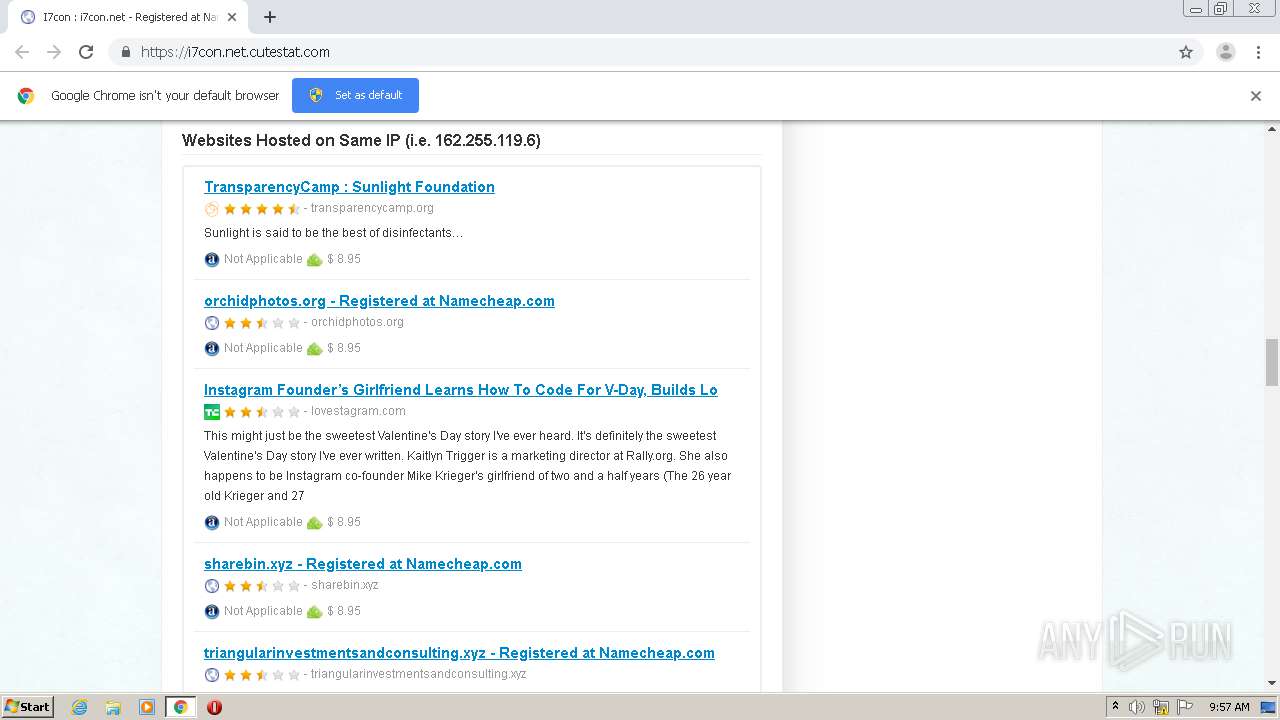The height and width of the screenshot is (720, 1280).
Task: Open the volume speaker tray icon
Action: click(1137, 707)
